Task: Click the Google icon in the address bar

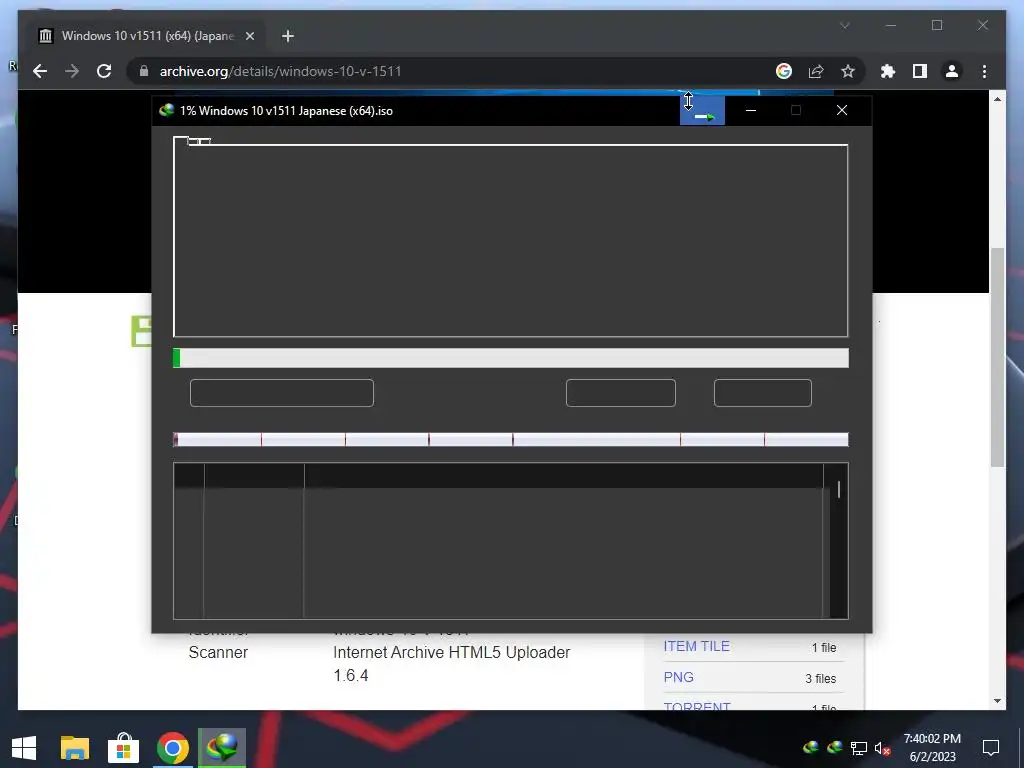Action: (784, 71)
